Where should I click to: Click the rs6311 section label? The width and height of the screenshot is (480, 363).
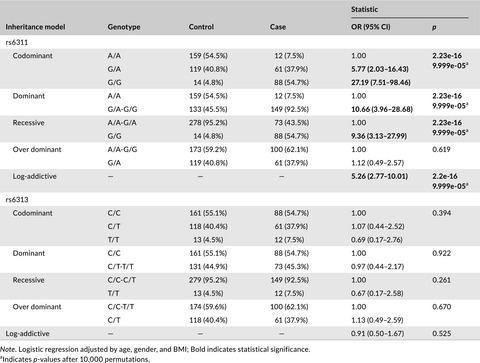(x=17, y=42)
